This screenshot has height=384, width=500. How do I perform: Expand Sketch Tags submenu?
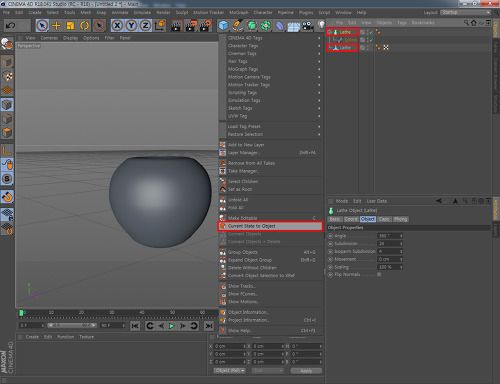tap(273, 108)
